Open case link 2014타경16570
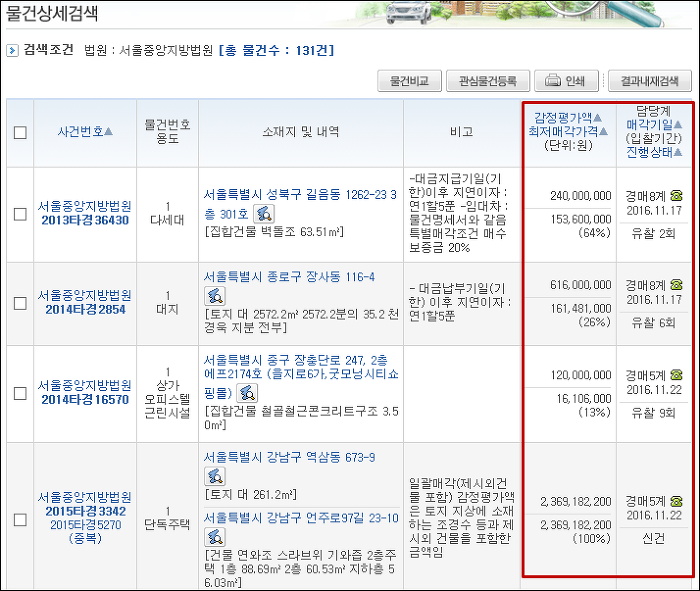Viewport: 700px width, 591px height. (85, 400)
